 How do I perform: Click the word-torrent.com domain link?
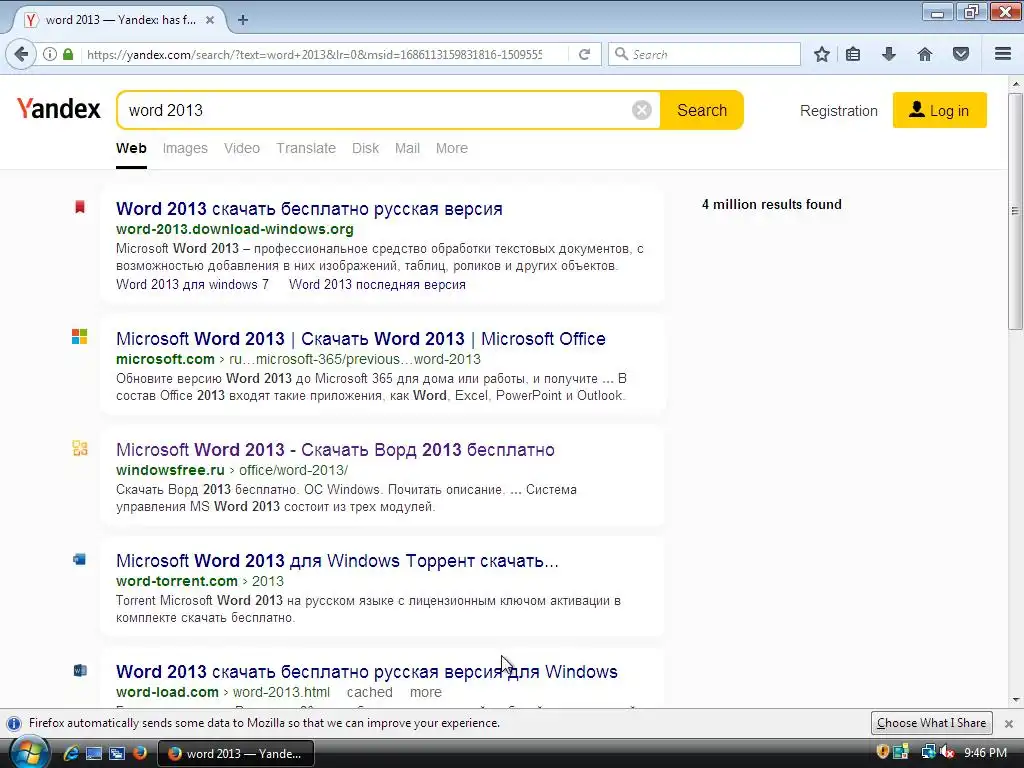pyautogui.click(x=176, y=581)
